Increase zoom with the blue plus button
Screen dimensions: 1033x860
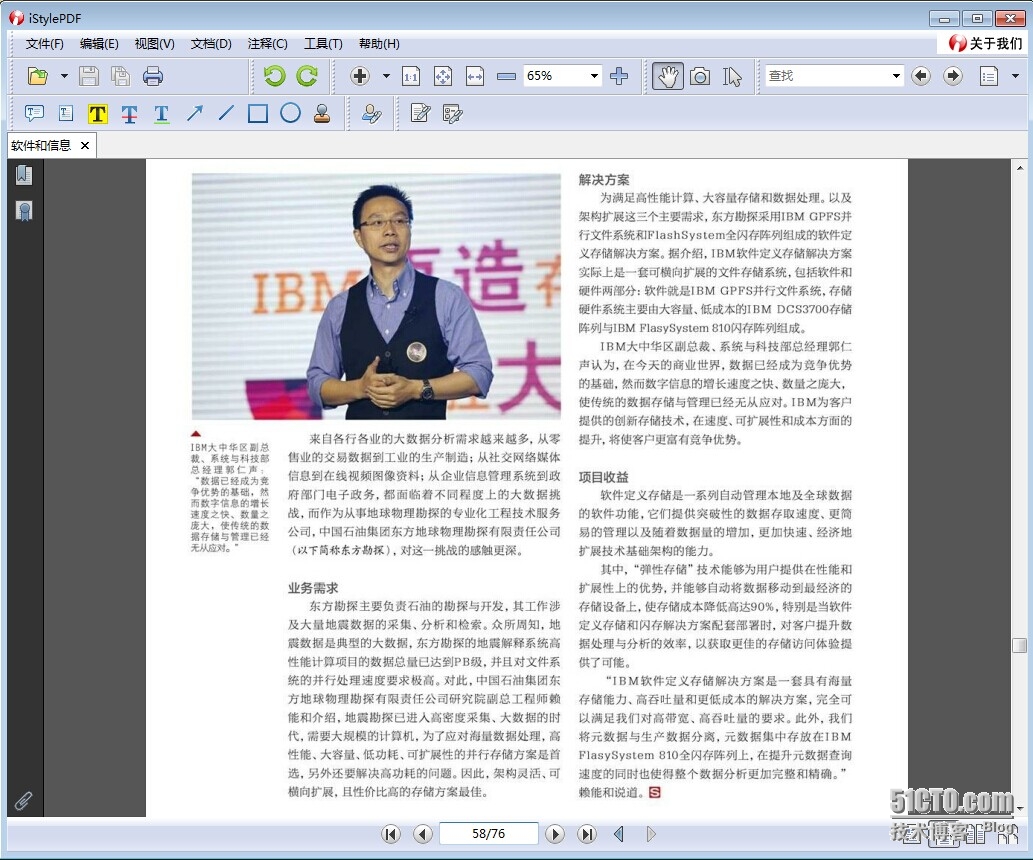(619, 76)
